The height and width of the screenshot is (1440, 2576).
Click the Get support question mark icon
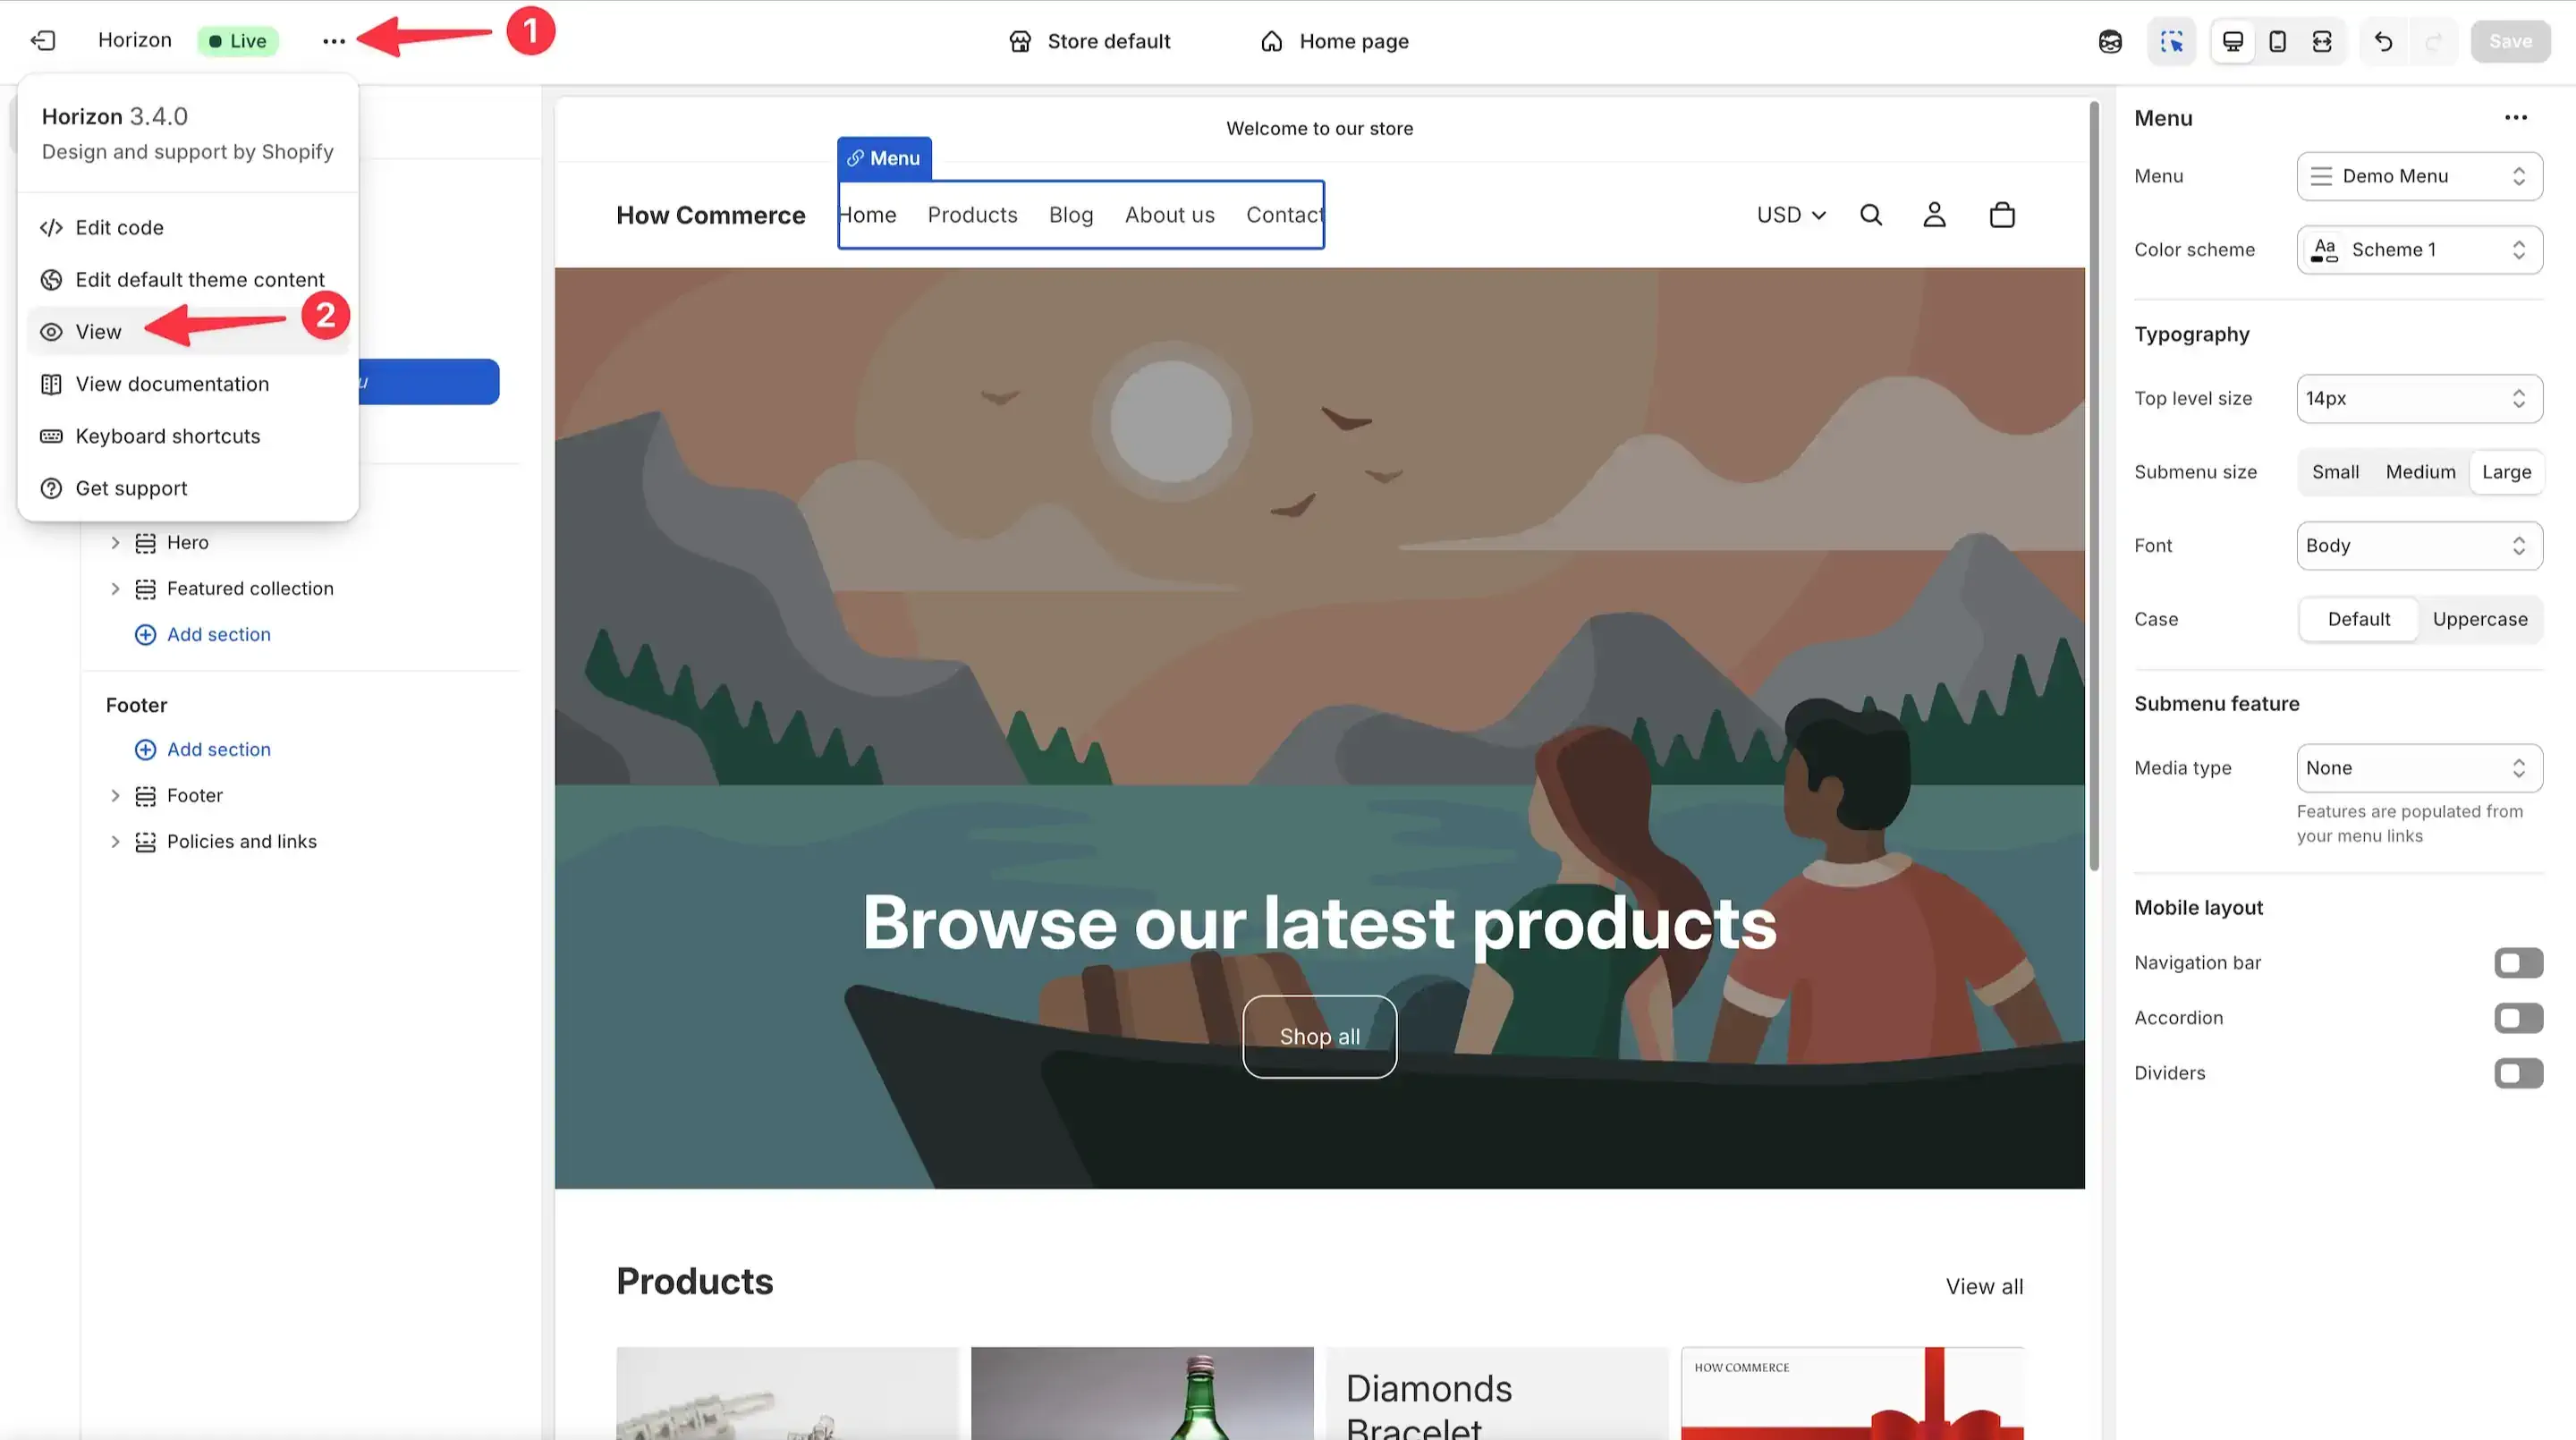tap(51, 489)
